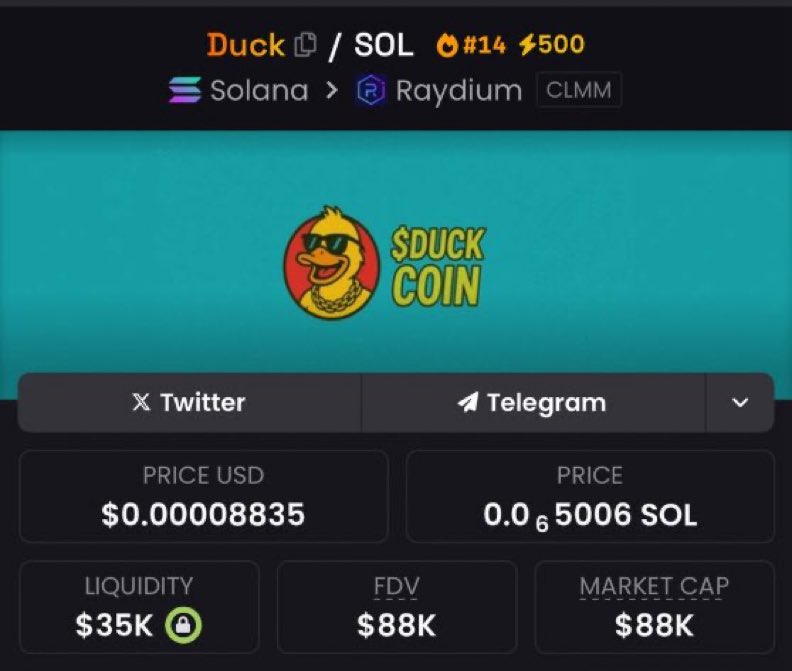Click the lightning boost icon

coord(527,45)
